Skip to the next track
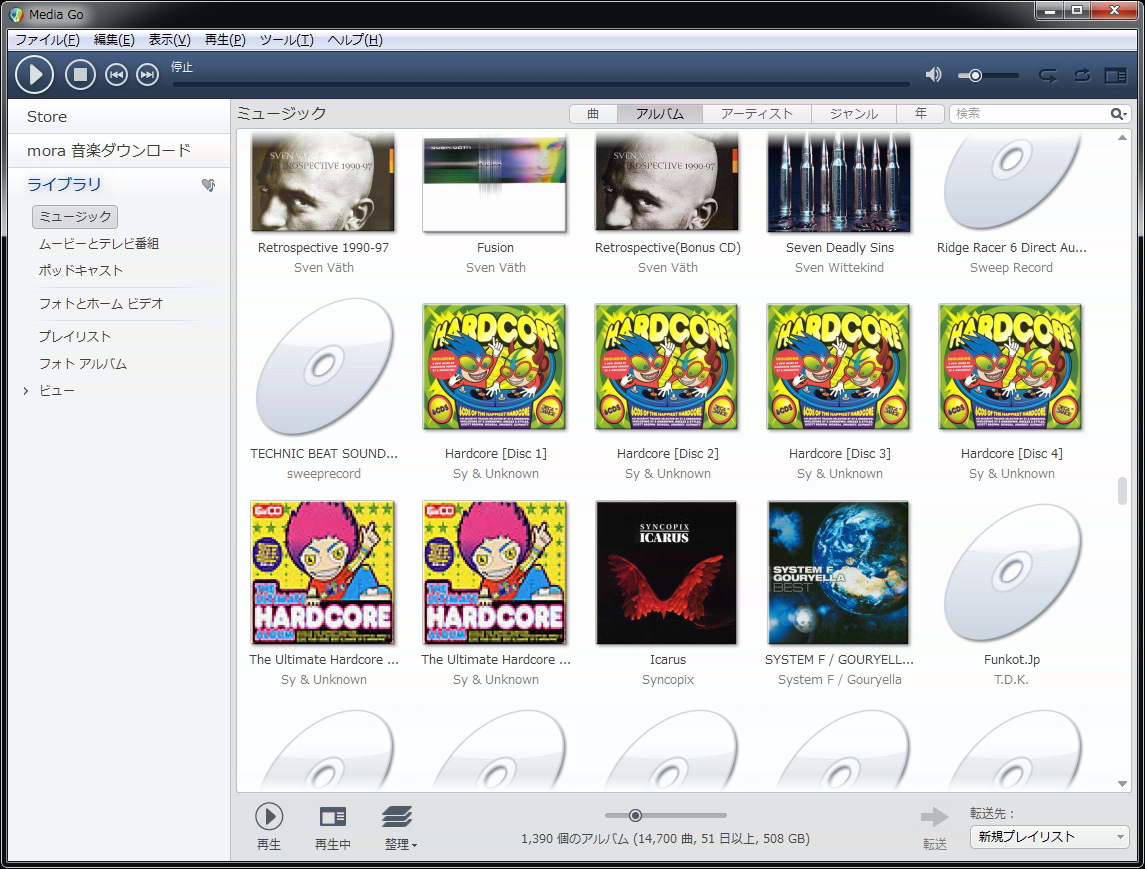 [x=148, y=74]
